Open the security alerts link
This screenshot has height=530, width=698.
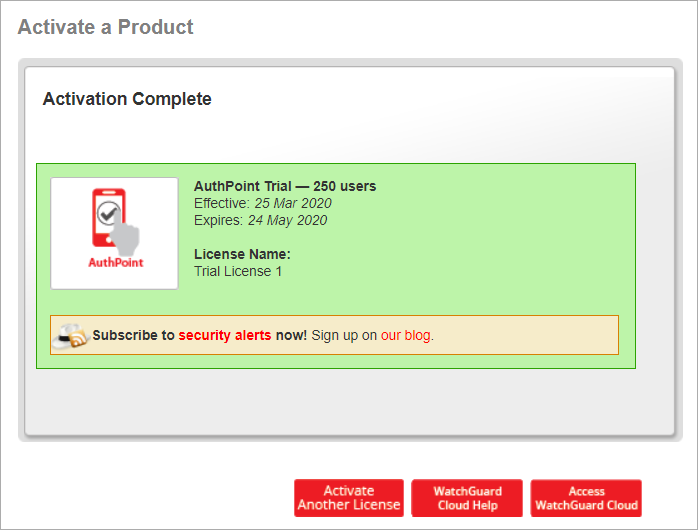point(225,335)
